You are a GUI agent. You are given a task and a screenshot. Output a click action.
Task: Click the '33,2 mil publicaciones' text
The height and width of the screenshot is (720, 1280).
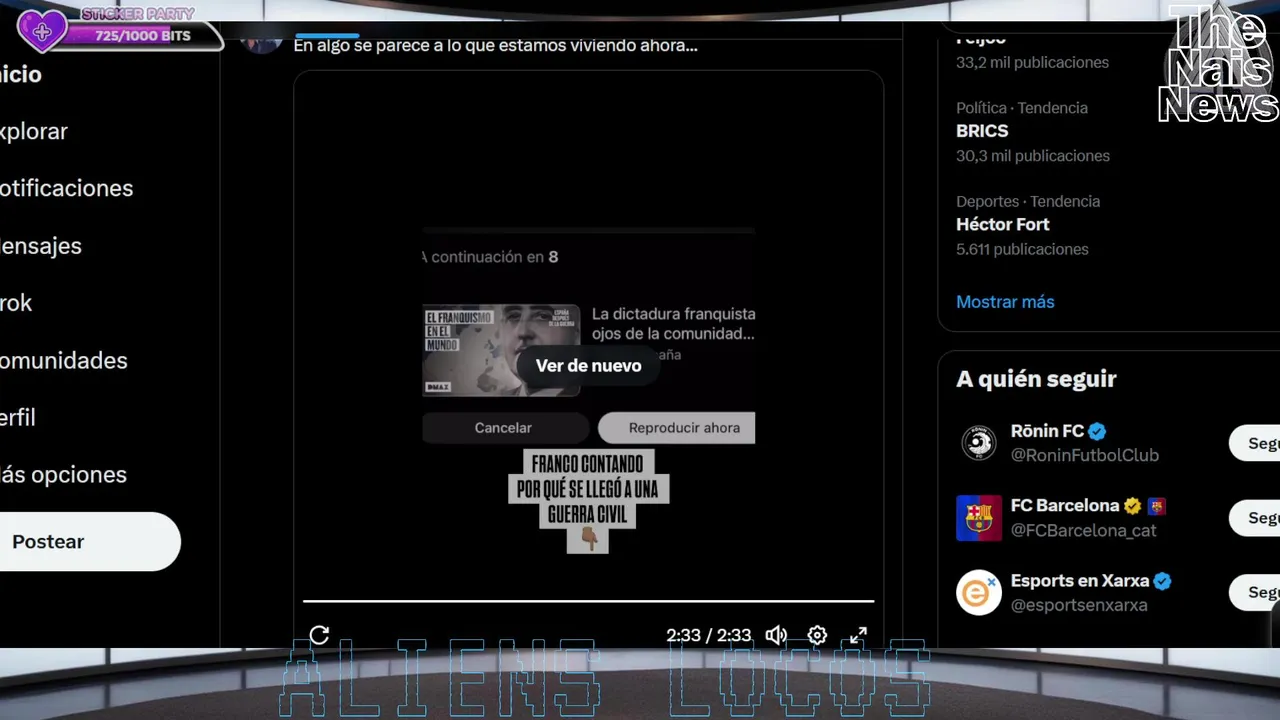point(1032,62)
